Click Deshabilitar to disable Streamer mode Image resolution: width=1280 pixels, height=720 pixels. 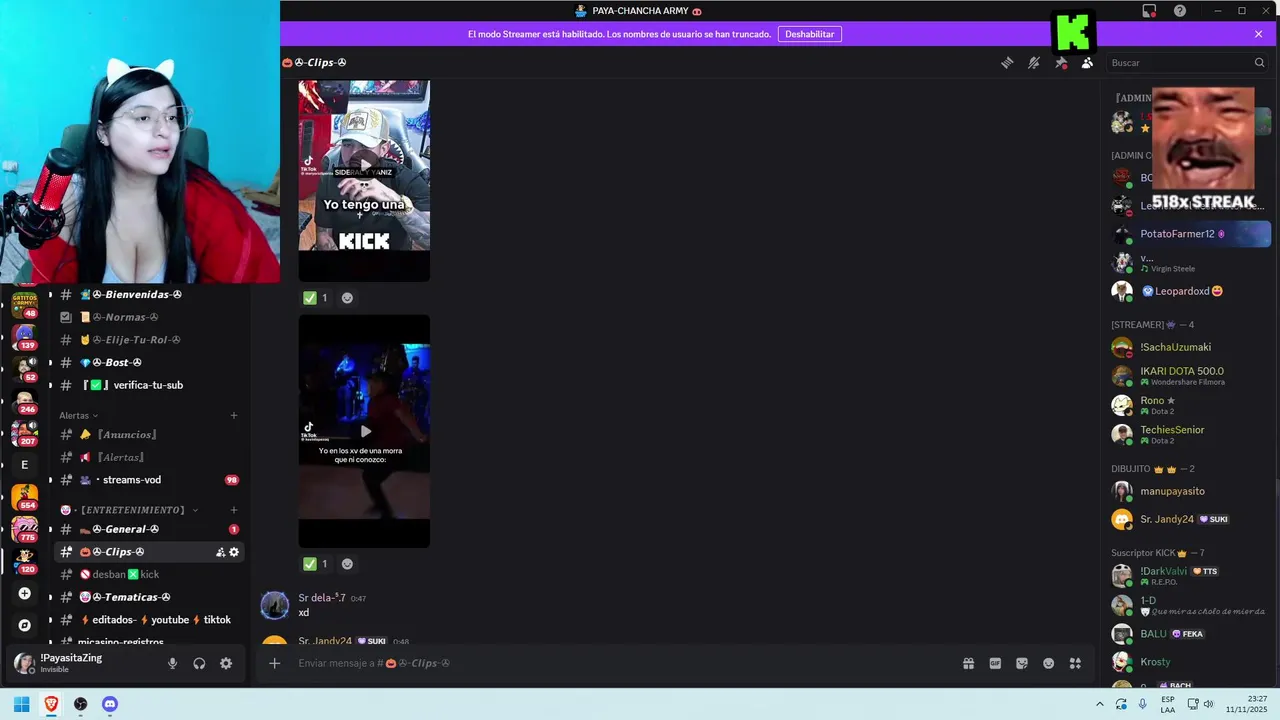tap(809, 34)
